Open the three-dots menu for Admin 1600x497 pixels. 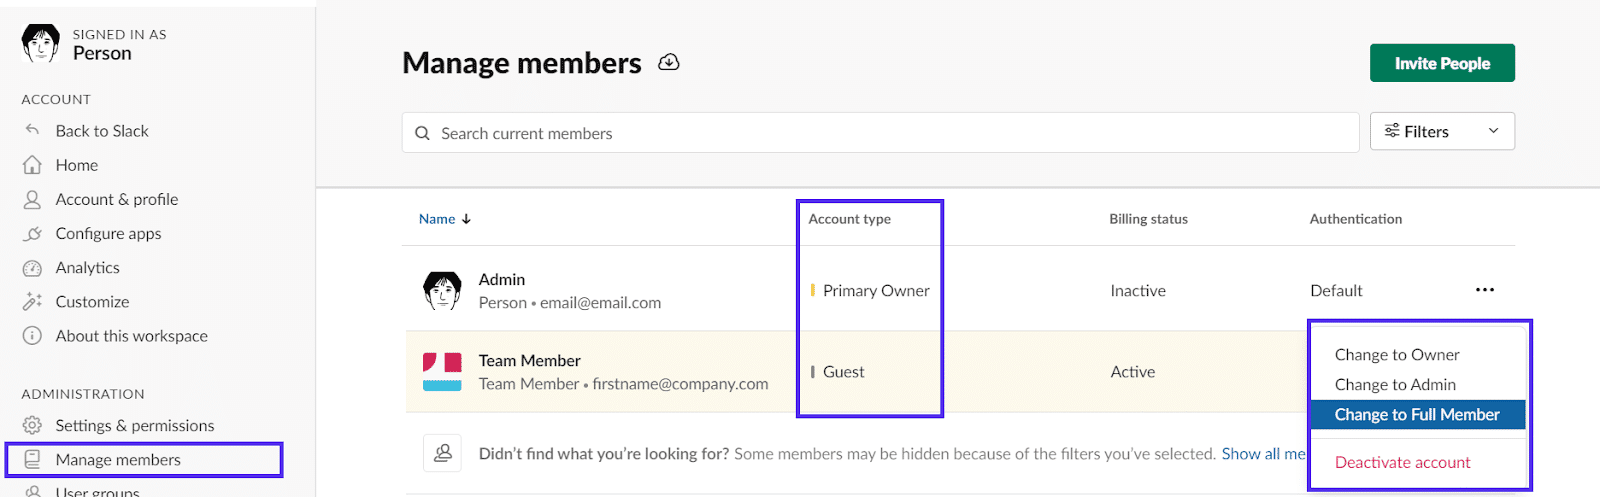[x=1485, y=290]
